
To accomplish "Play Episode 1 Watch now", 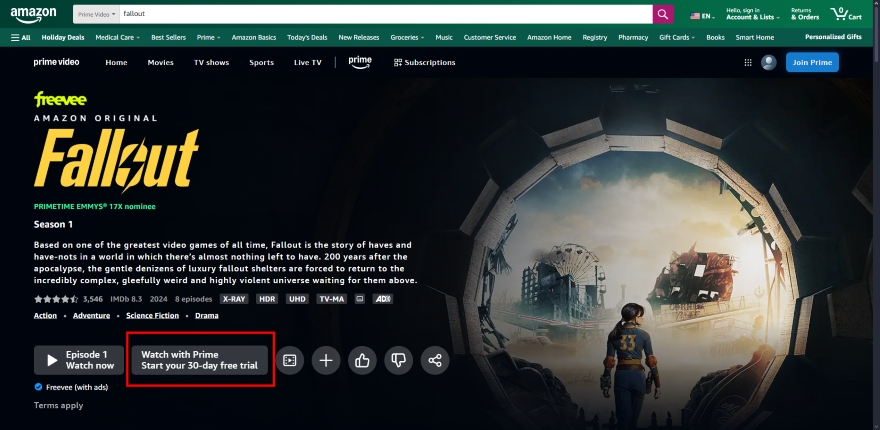I will [79, 360].
